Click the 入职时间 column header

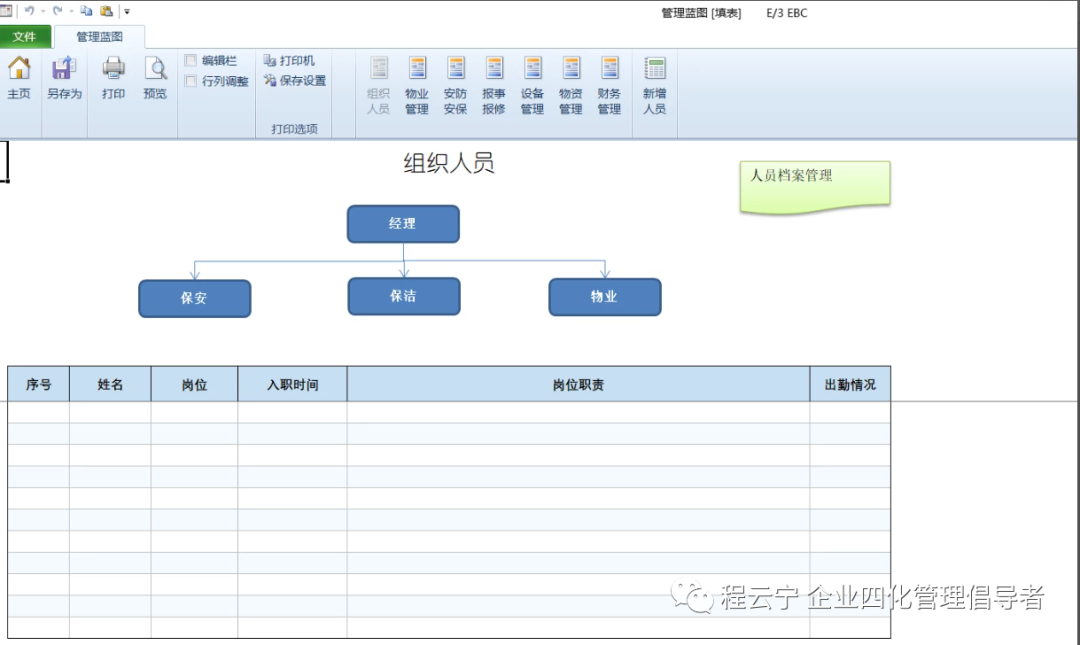pos(293,384)
